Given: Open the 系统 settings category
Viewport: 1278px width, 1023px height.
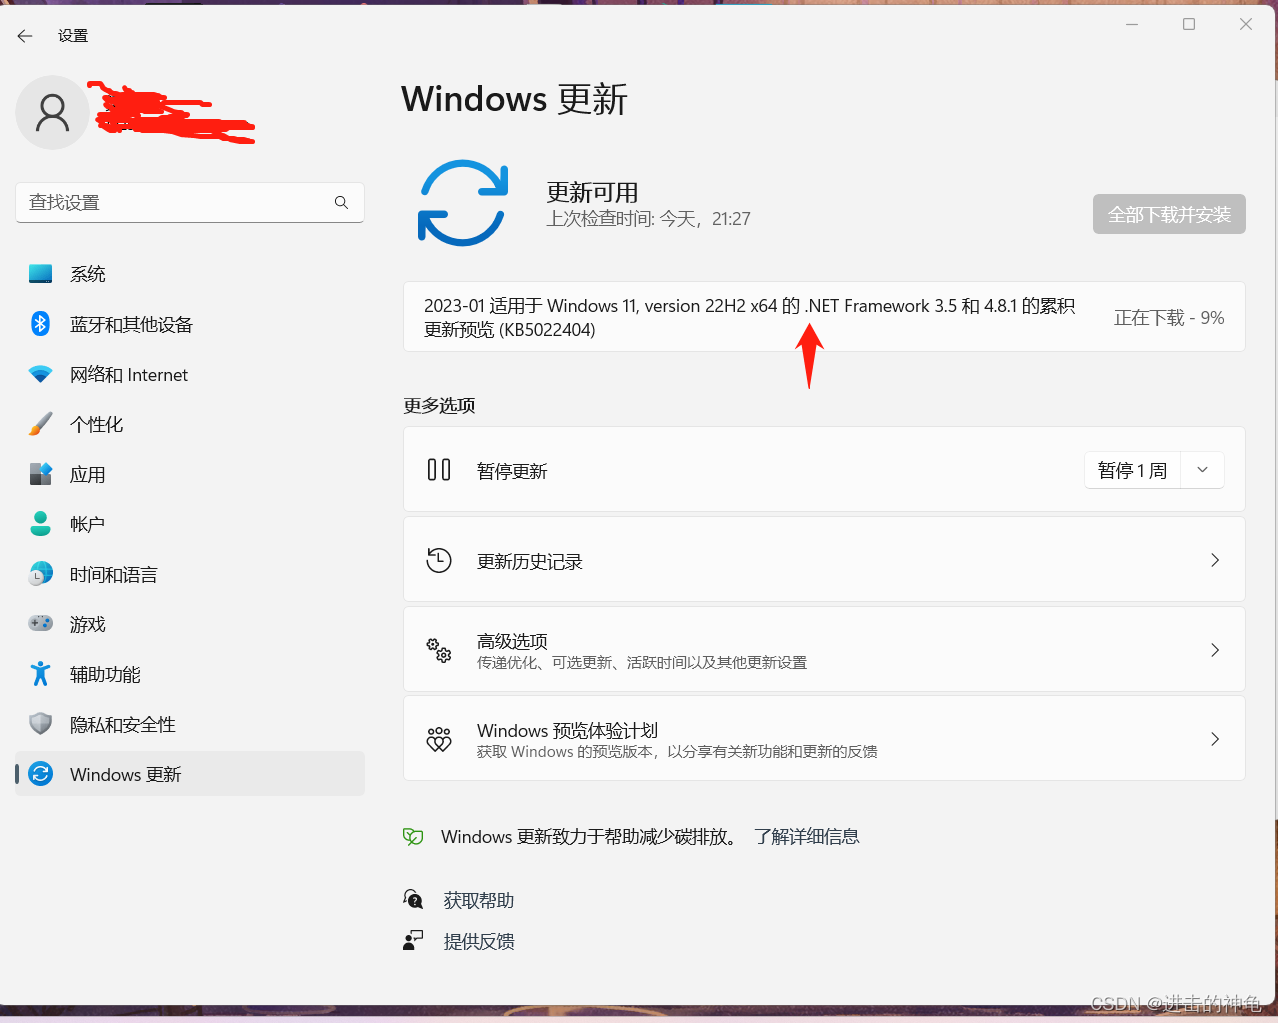Looking at the screenshot, I should pyautogui.click(x=190, y=274).
